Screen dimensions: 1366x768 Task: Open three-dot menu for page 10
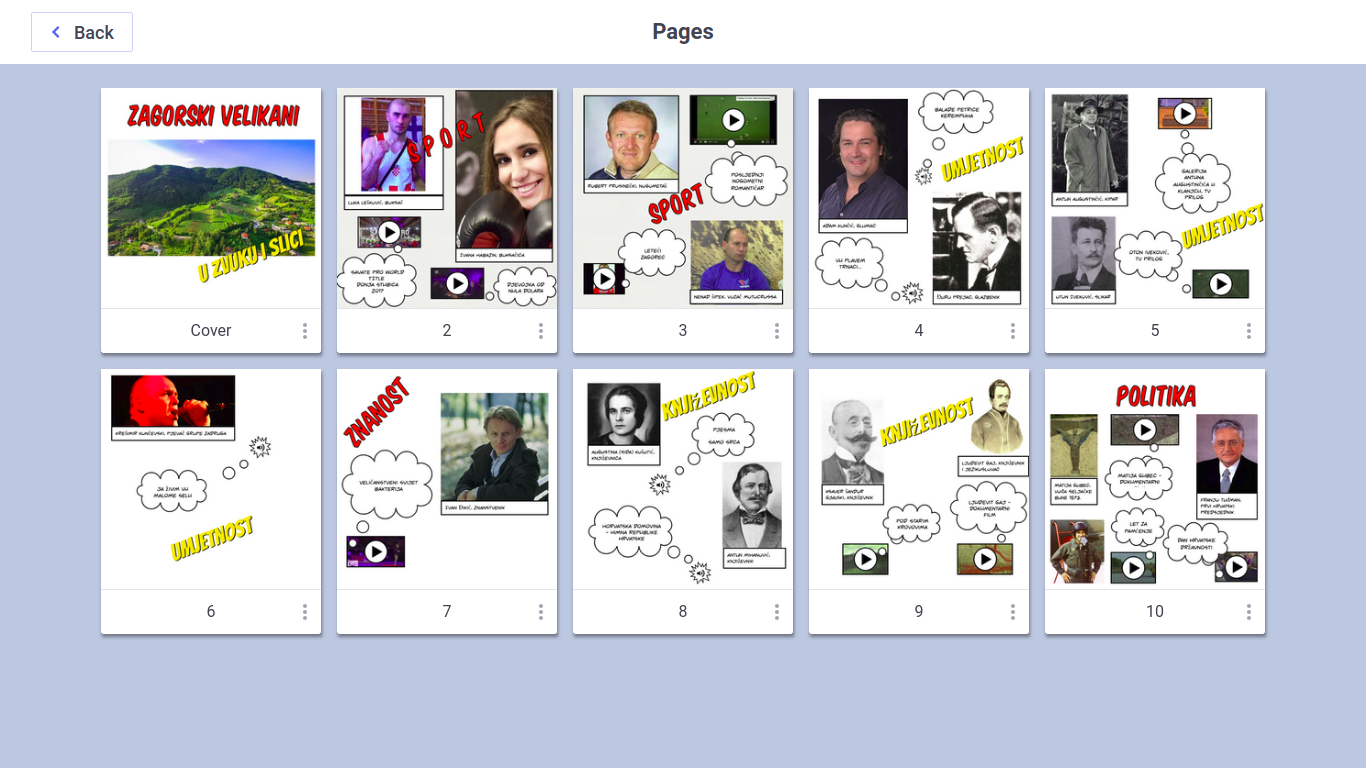click(1249, 612)
